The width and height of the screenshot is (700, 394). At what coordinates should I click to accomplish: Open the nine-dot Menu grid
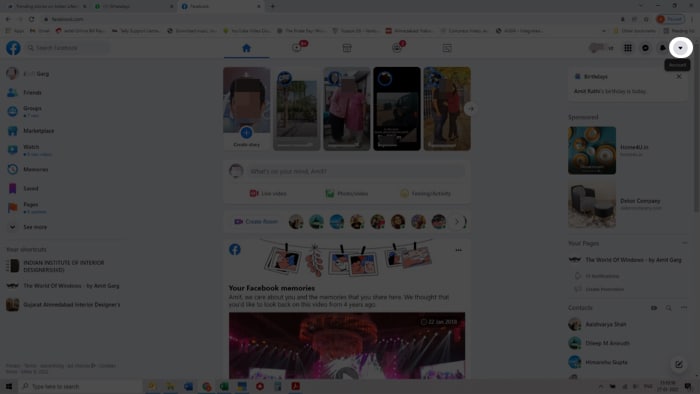click(x=628, y=48)
